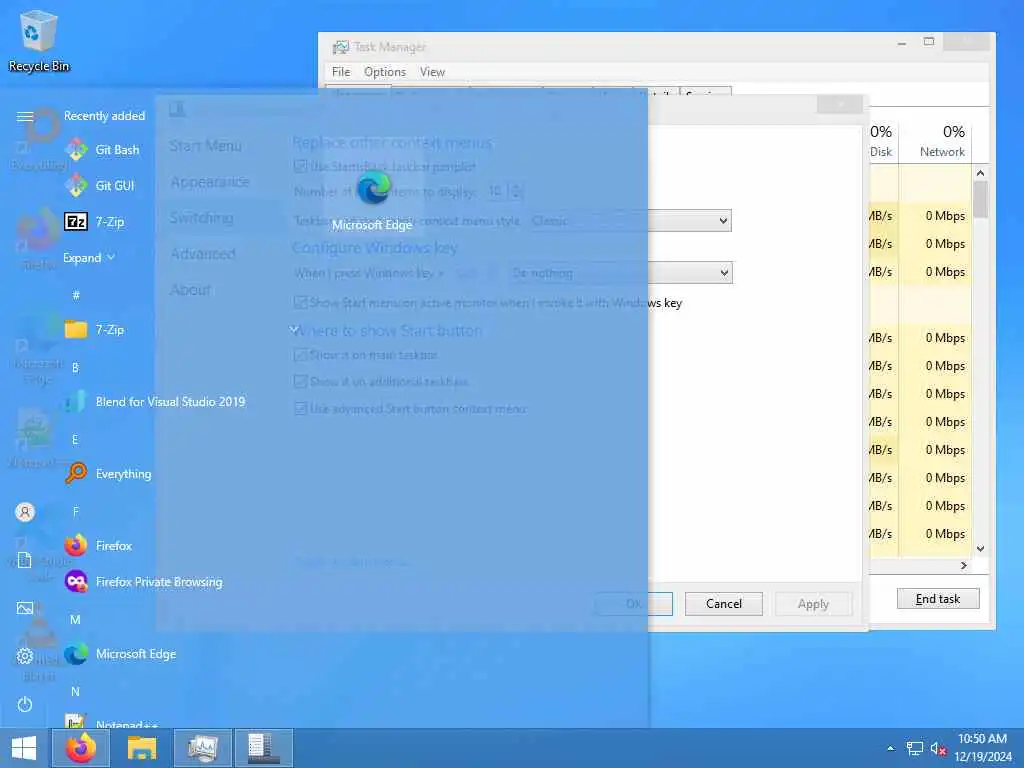Click End task in Task Manager
Screen dimensions: 1024x768
pyautogui.click(x=938, y=599)
